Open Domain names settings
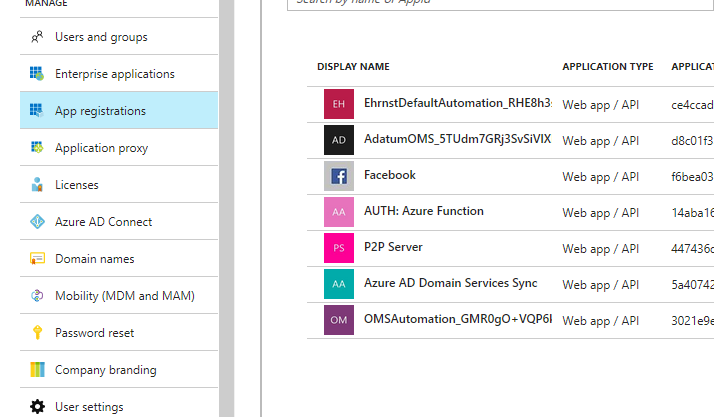The height and width of the screenshot is (417, 714). point(119,259)
